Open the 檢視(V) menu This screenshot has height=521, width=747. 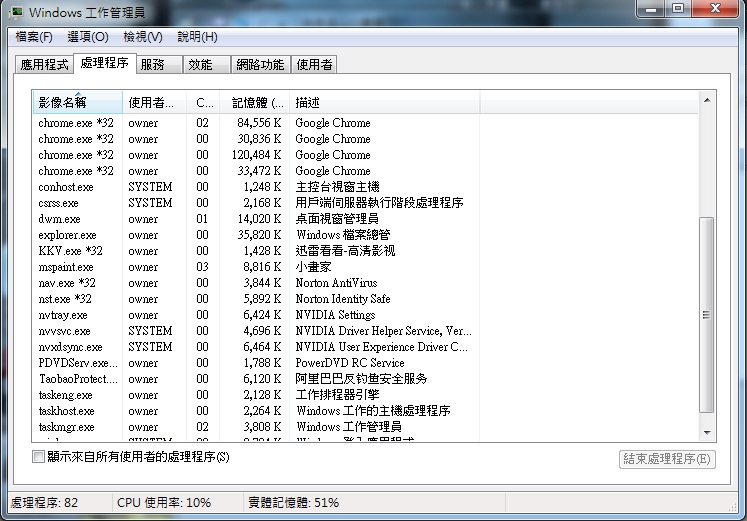point(142,37)
